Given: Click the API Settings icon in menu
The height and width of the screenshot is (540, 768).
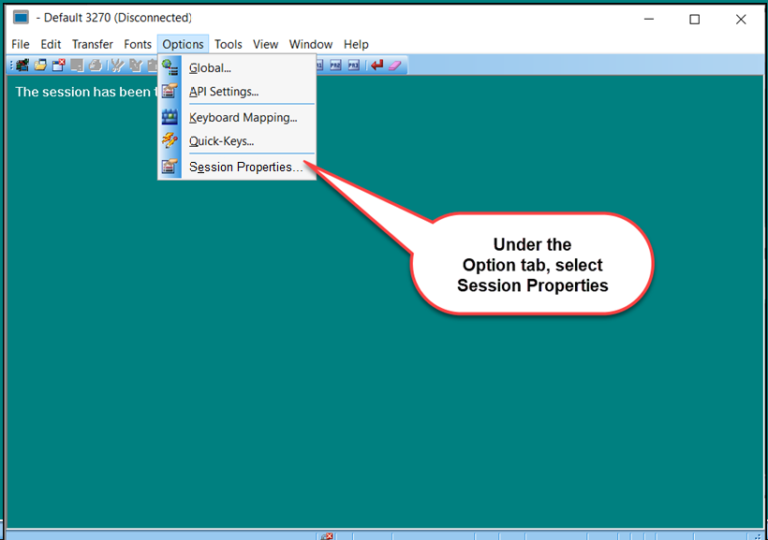Looking at the screenshot, I should point(169,92).
